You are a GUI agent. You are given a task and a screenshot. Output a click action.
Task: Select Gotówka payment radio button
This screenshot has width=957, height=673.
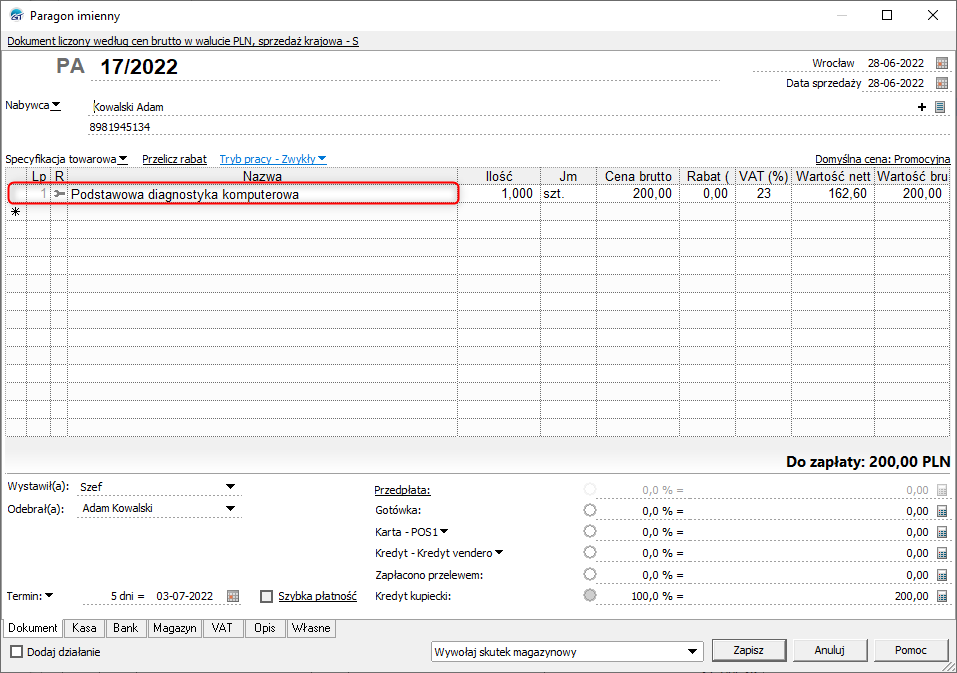click(x=590, y=510)
